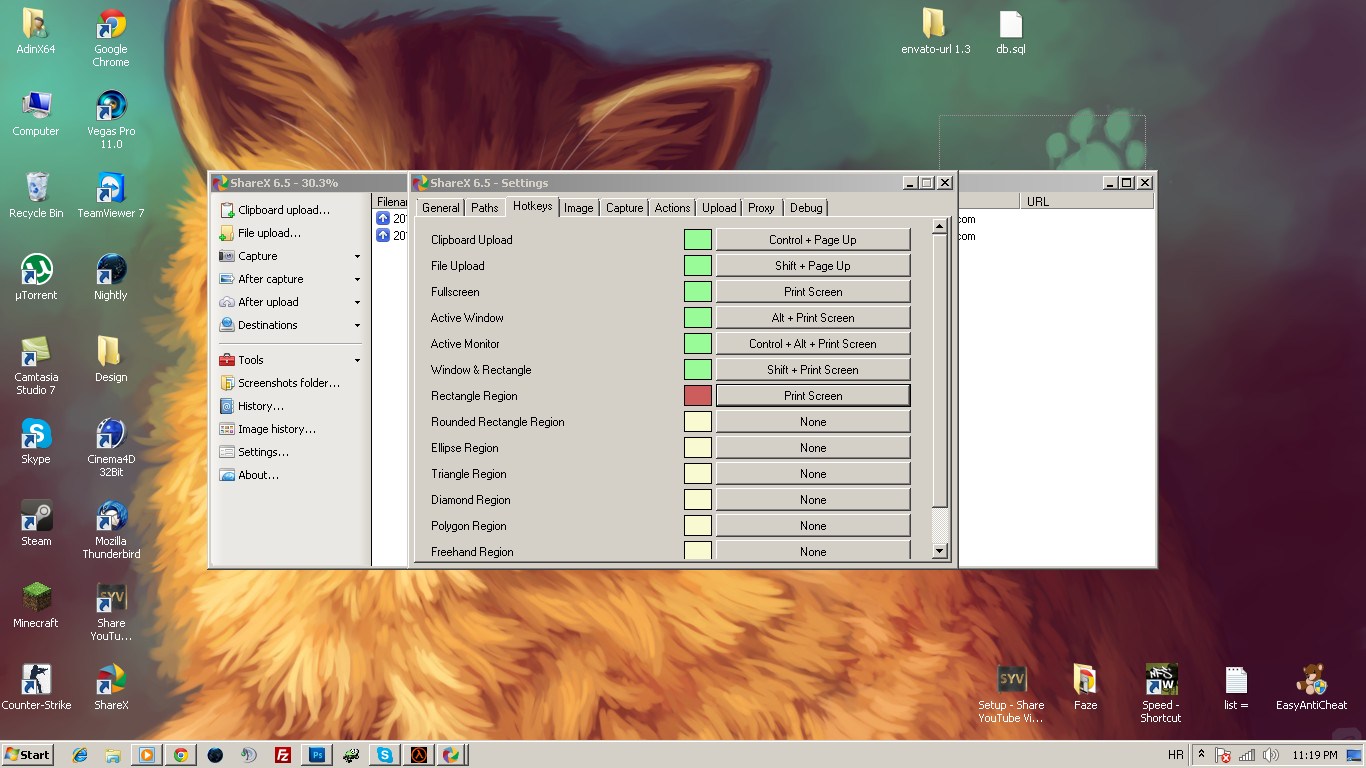1366x768 pixels.
Task: Launch the ShareX desktop shortcut
Action: 111,687
